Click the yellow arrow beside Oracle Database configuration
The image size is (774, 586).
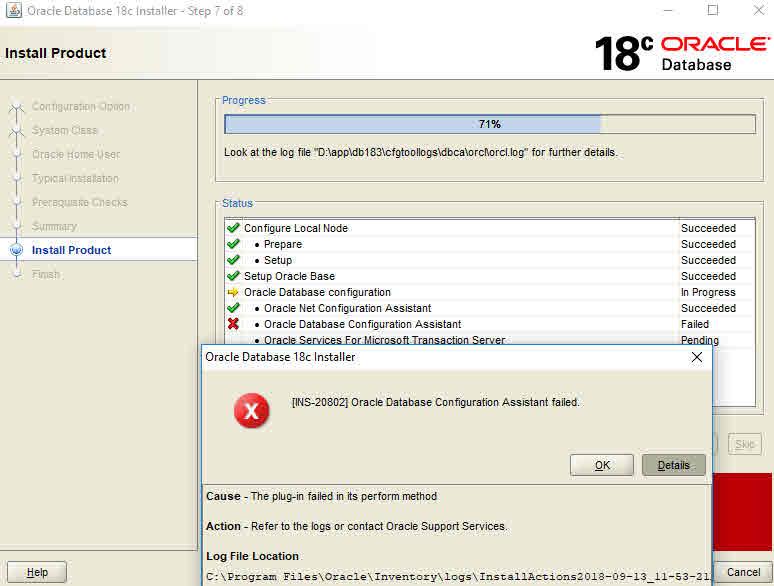click(233, 292)
